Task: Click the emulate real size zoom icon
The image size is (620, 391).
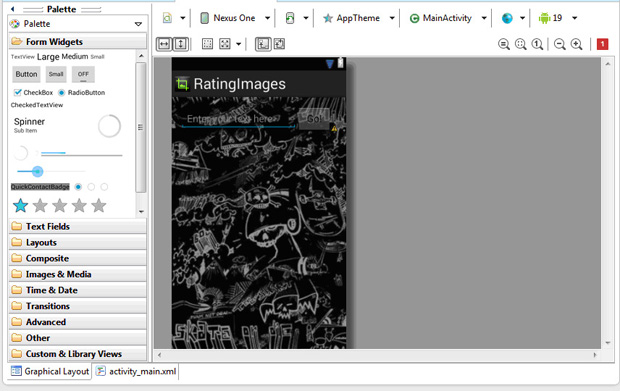Action: (x=503, y=44)
